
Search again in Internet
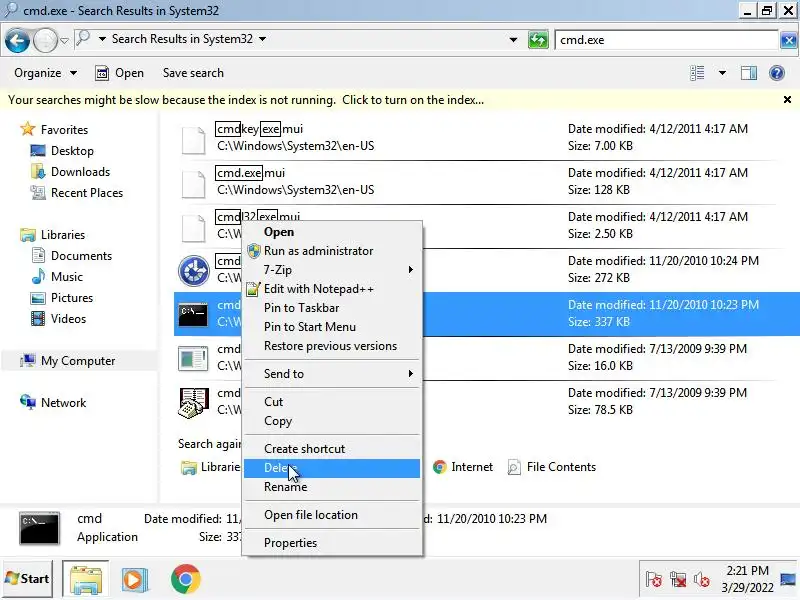tap(463, 467)
